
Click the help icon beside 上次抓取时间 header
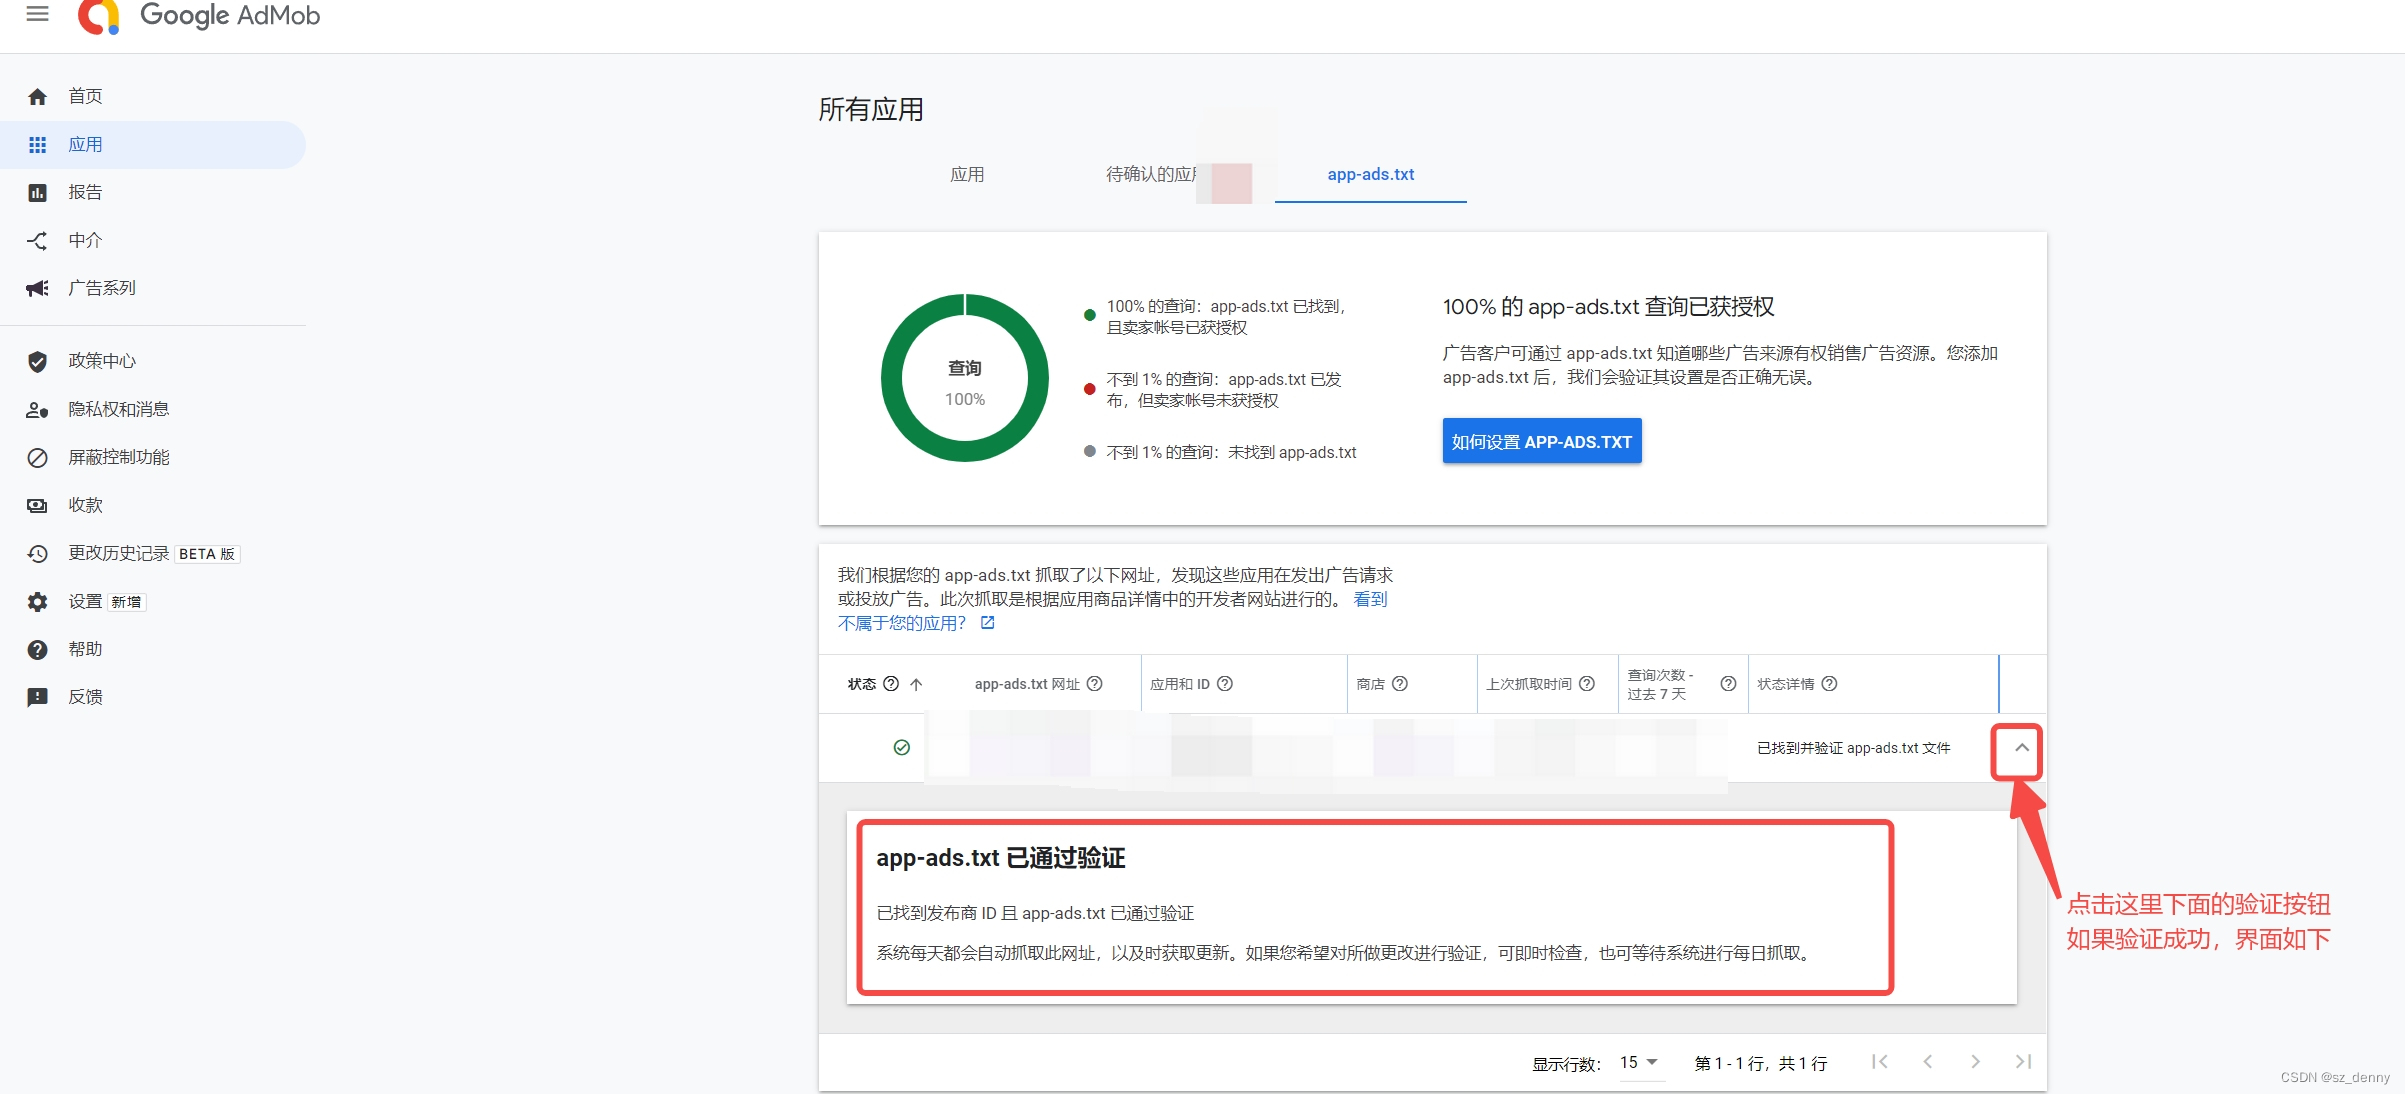point(1586,684)
